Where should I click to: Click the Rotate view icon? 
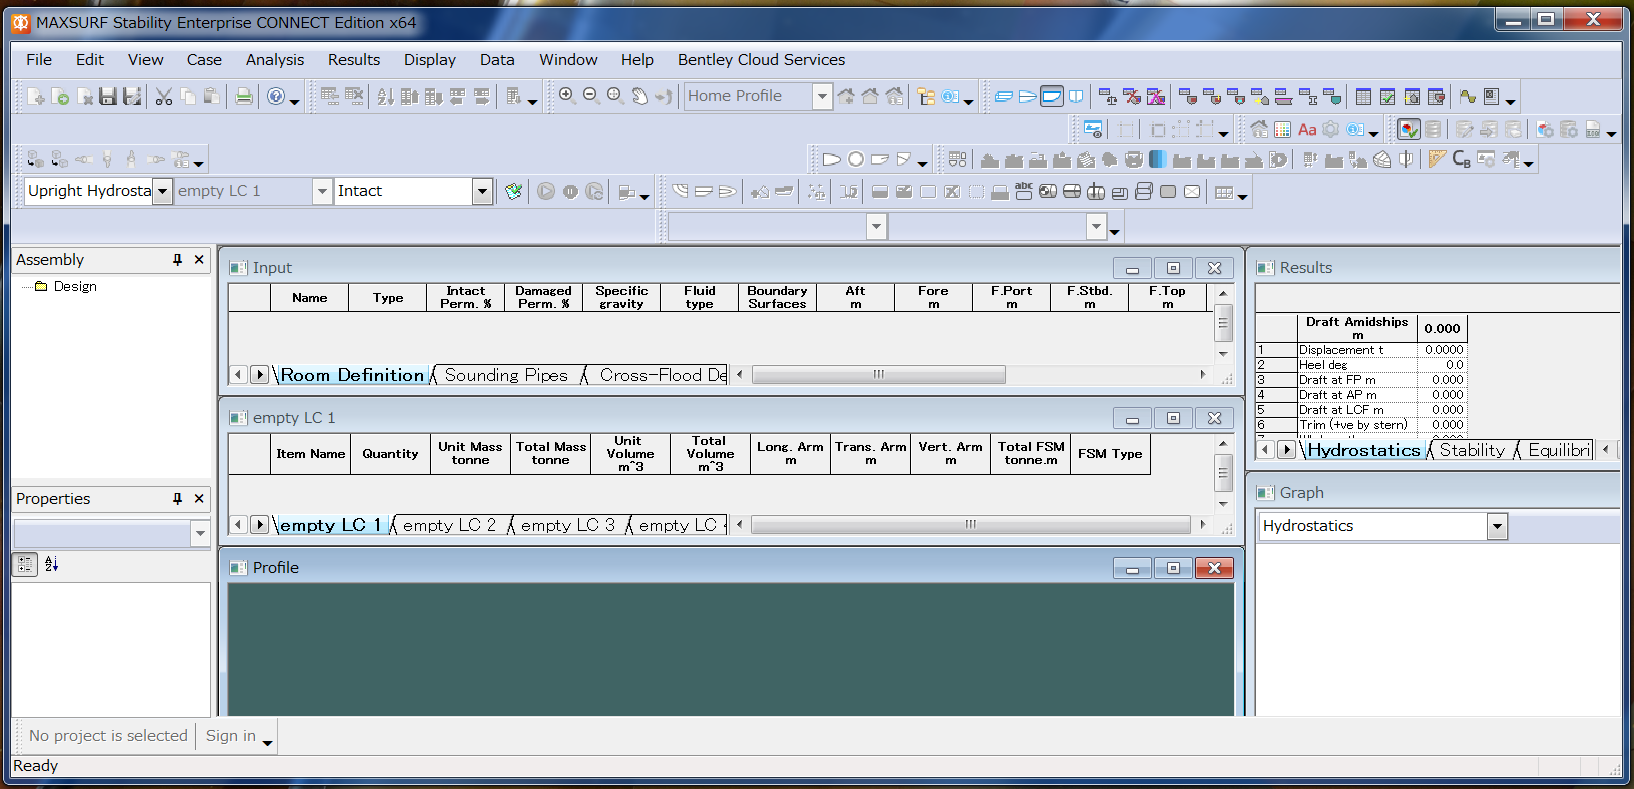pos(664,96)
